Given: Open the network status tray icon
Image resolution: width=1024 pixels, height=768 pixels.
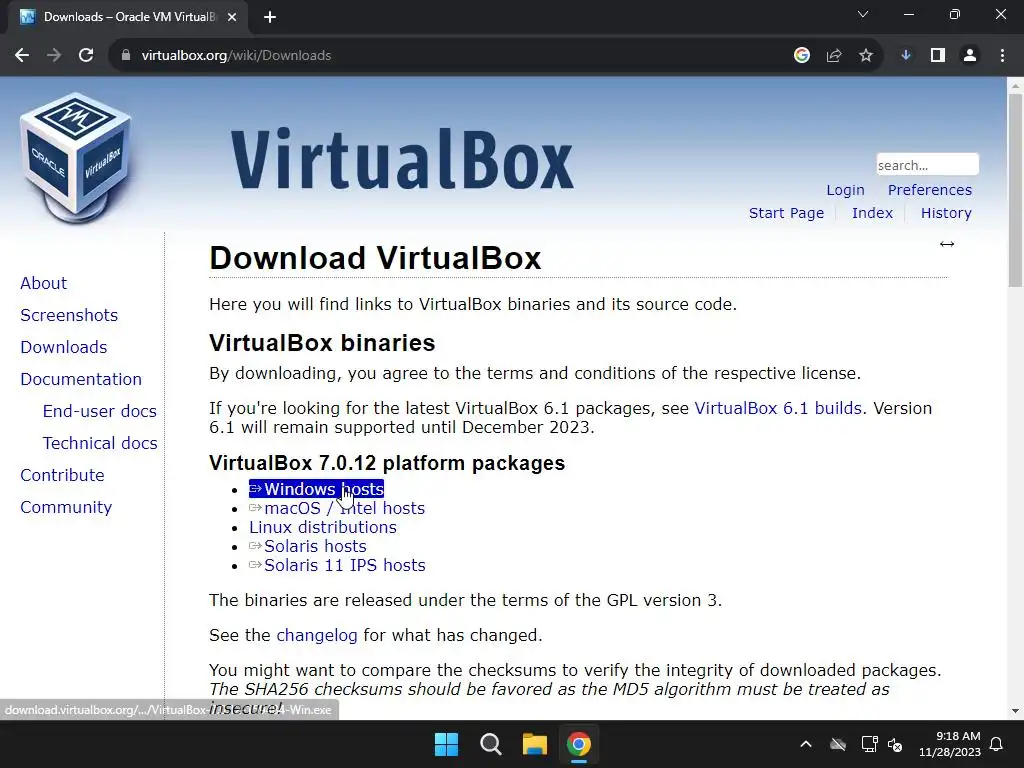Looking at the screenshot, I should [x=869, y=744].
